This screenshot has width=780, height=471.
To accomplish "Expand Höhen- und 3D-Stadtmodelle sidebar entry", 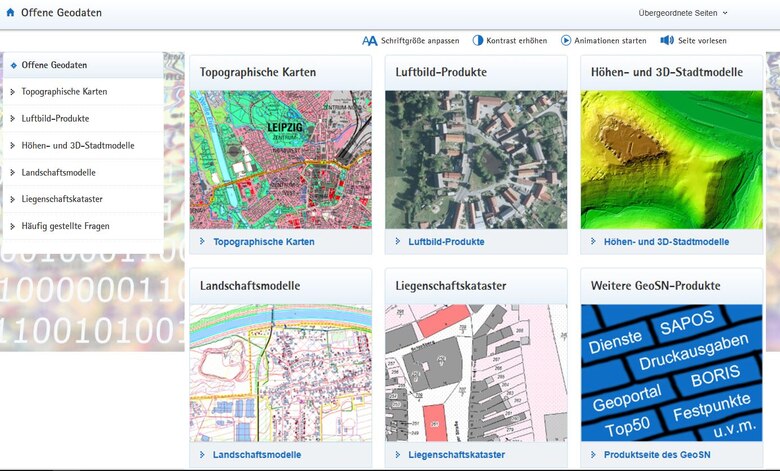I will click(x=77, y=146).
